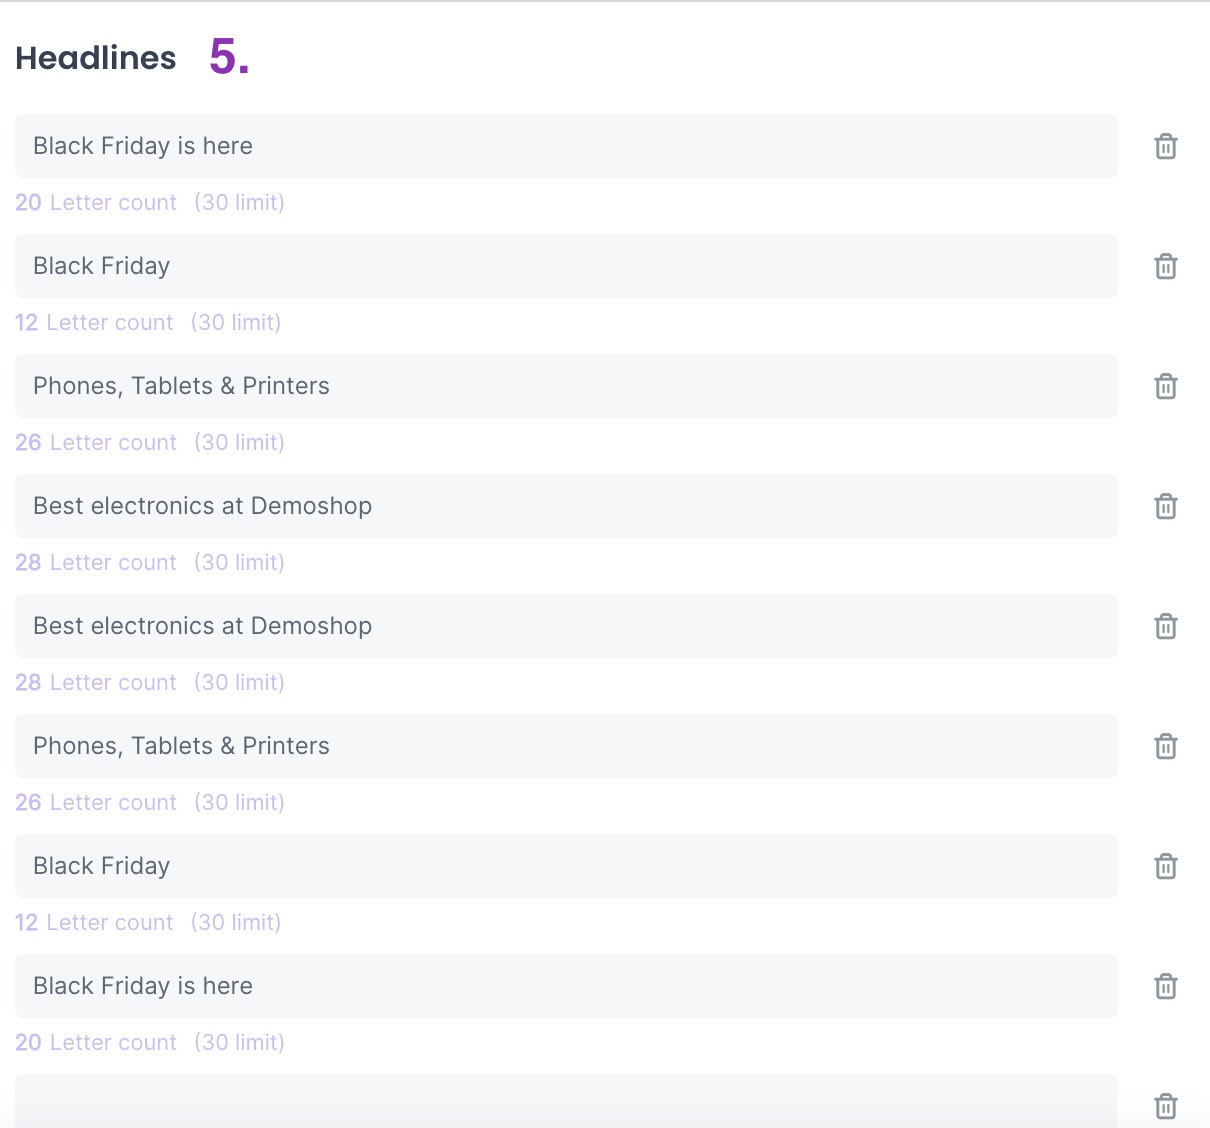Focus the eighth headline 'Black Friday is here'
This screenshot has height=1128, width=1210.
point(565,986)
